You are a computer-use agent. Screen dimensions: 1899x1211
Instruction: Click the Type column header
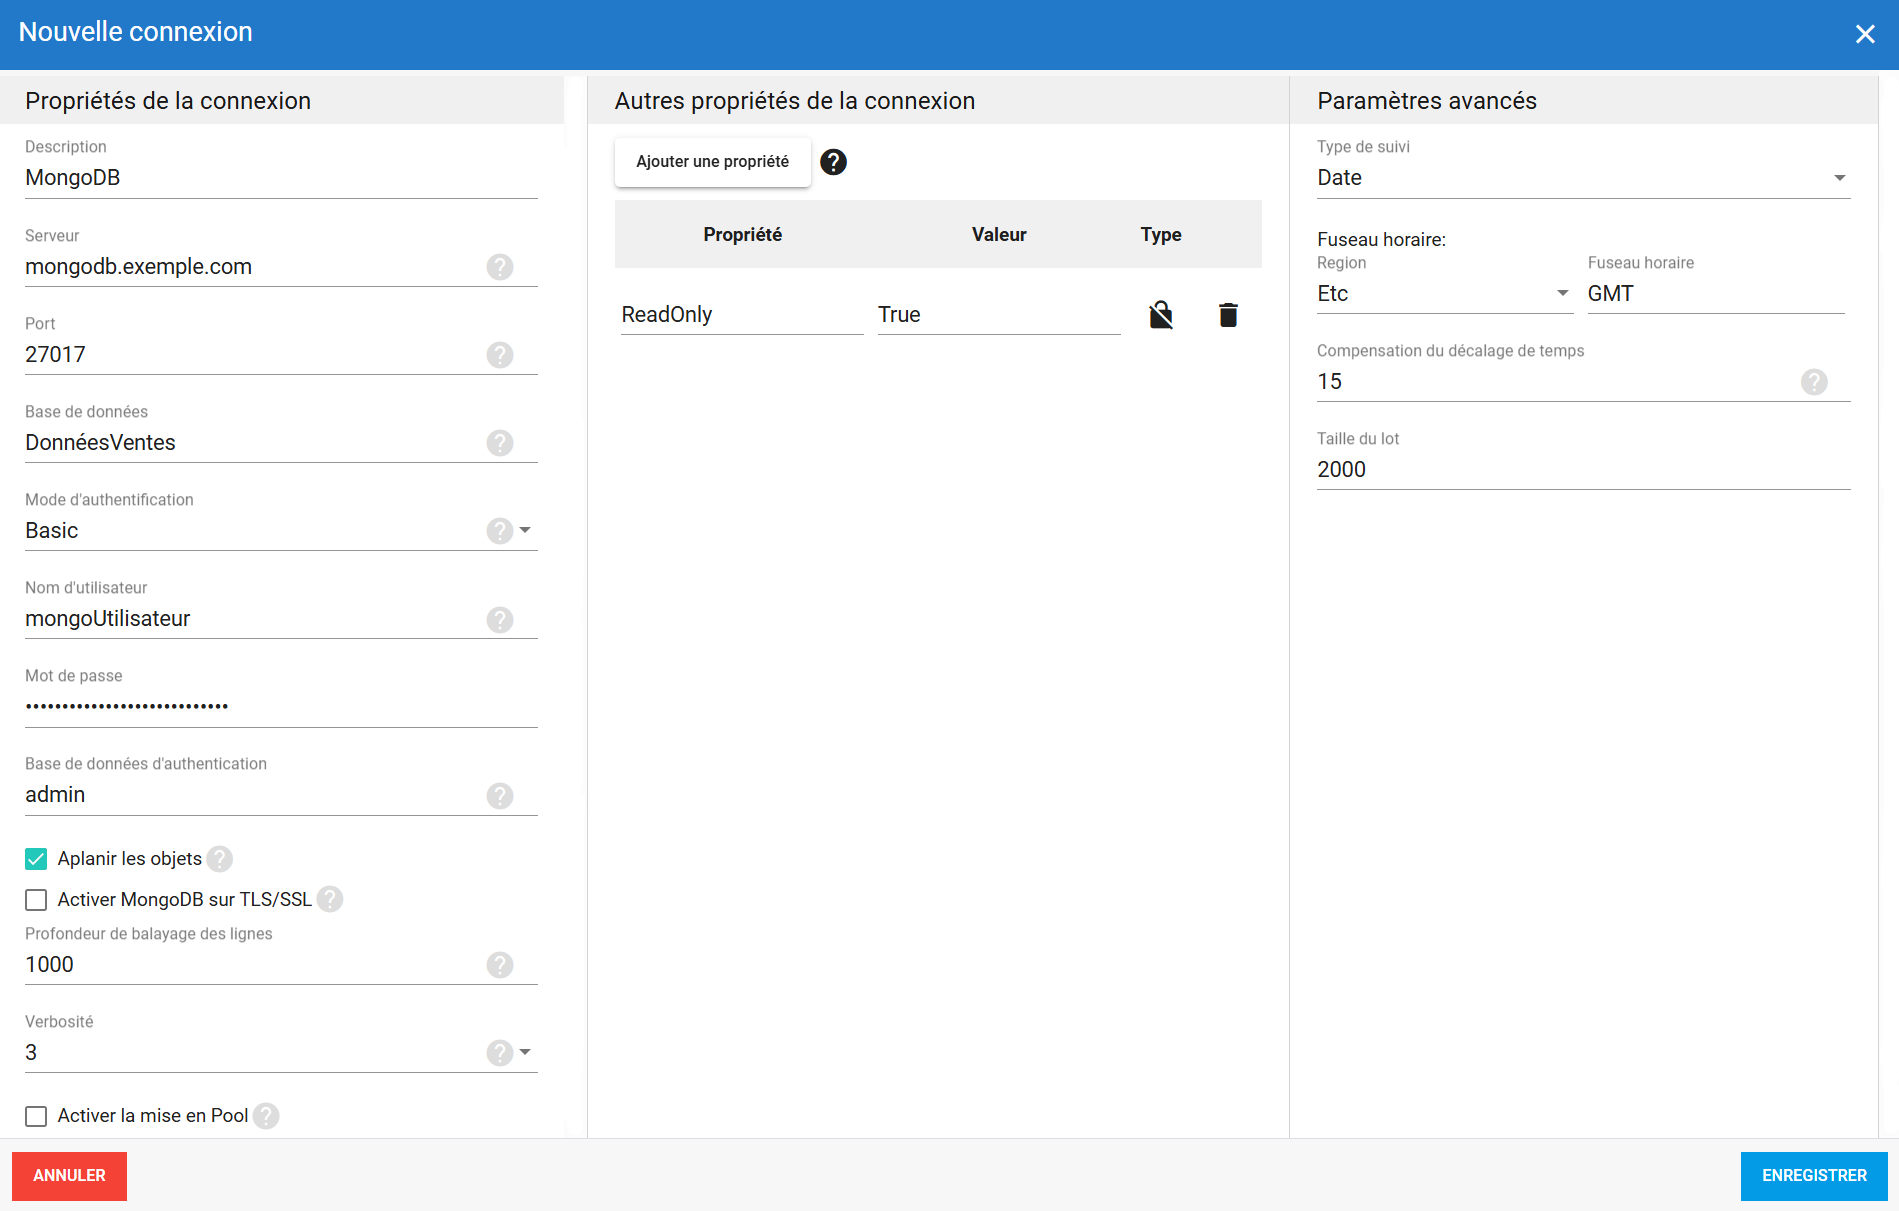[1161, 235]
